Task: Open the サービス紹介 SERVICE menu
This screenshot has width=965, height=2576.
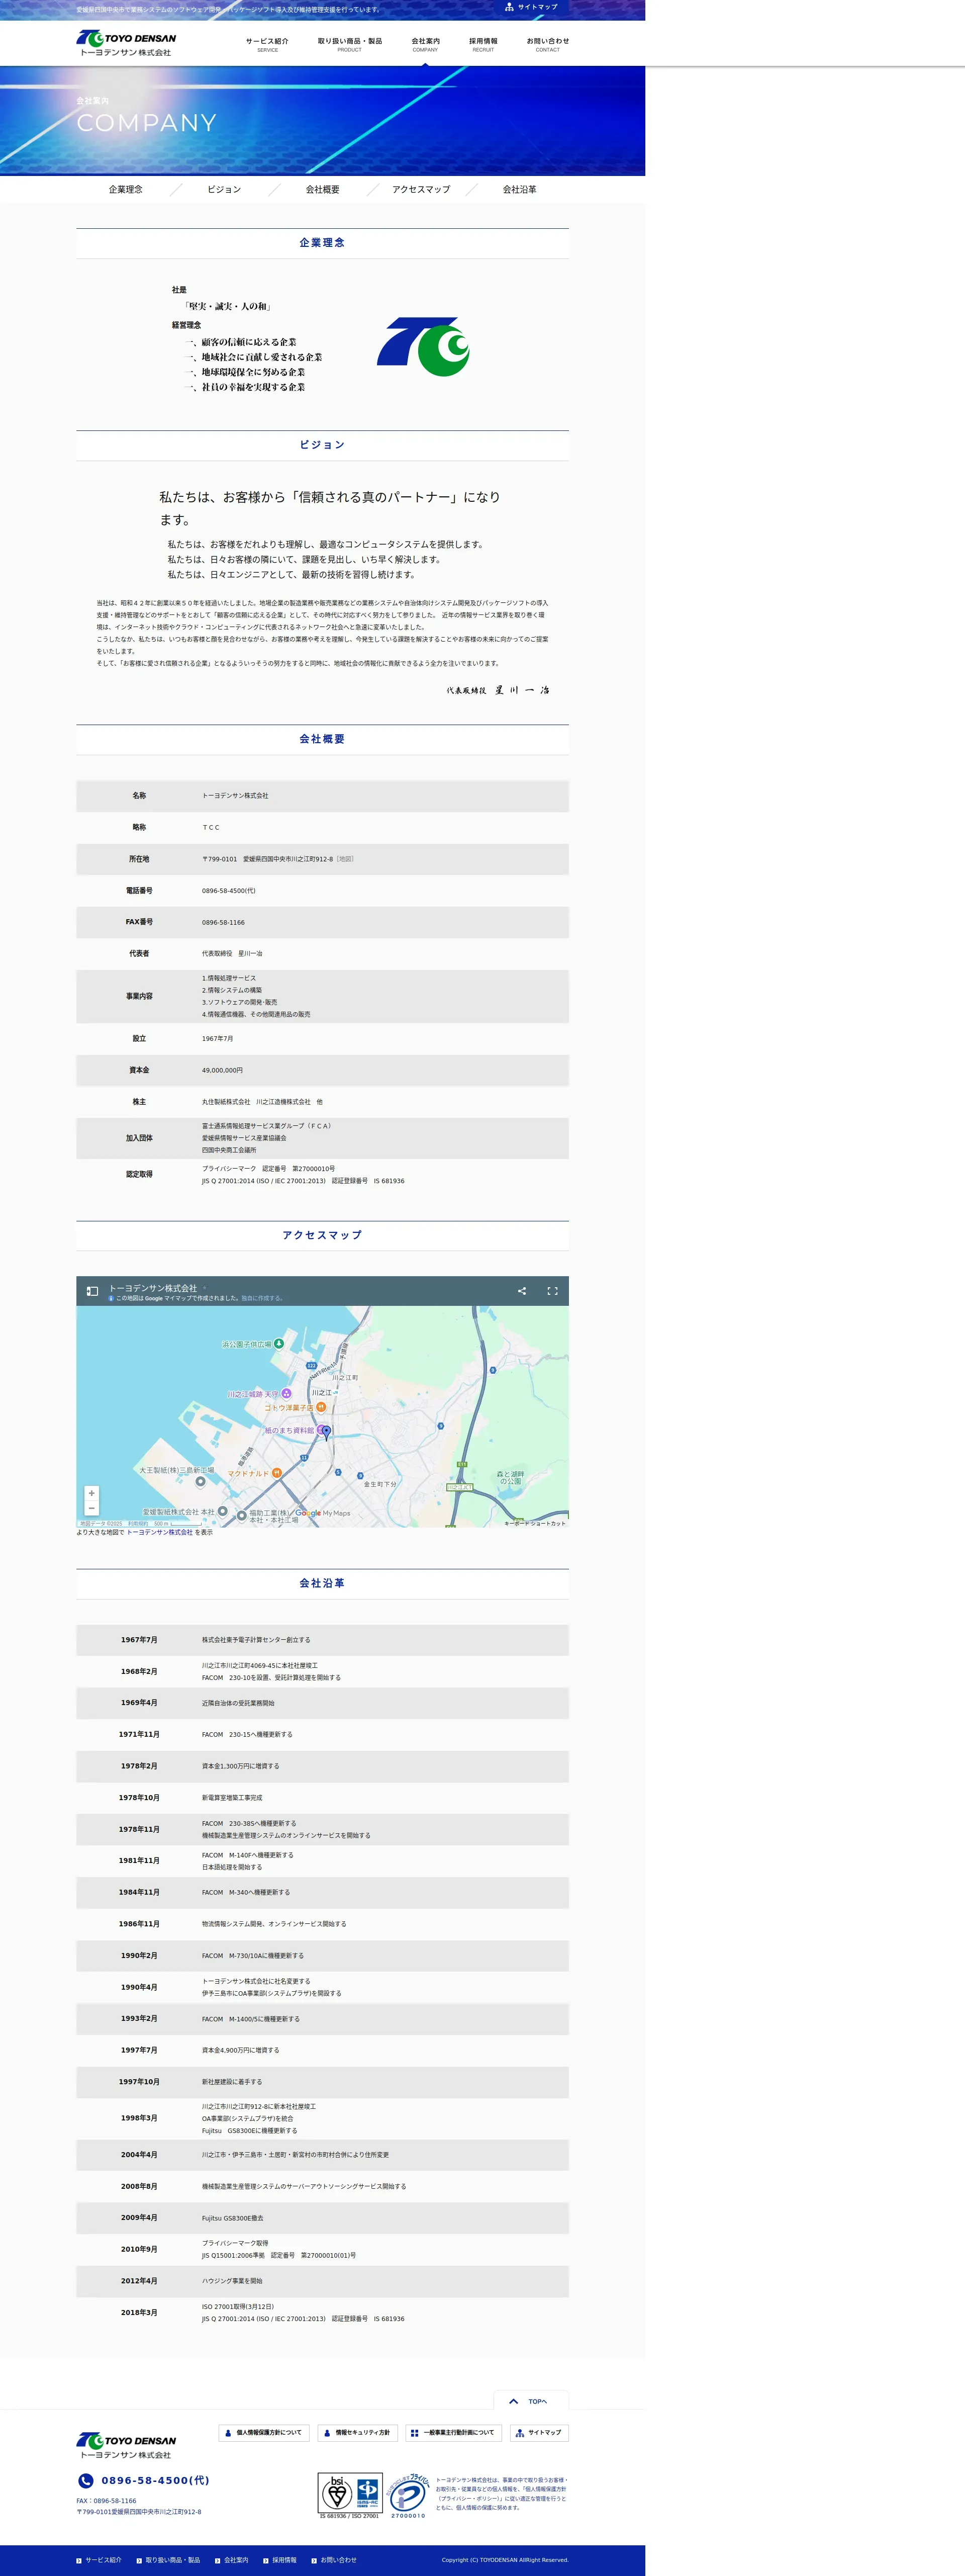Action: click(x=267, y=44)
